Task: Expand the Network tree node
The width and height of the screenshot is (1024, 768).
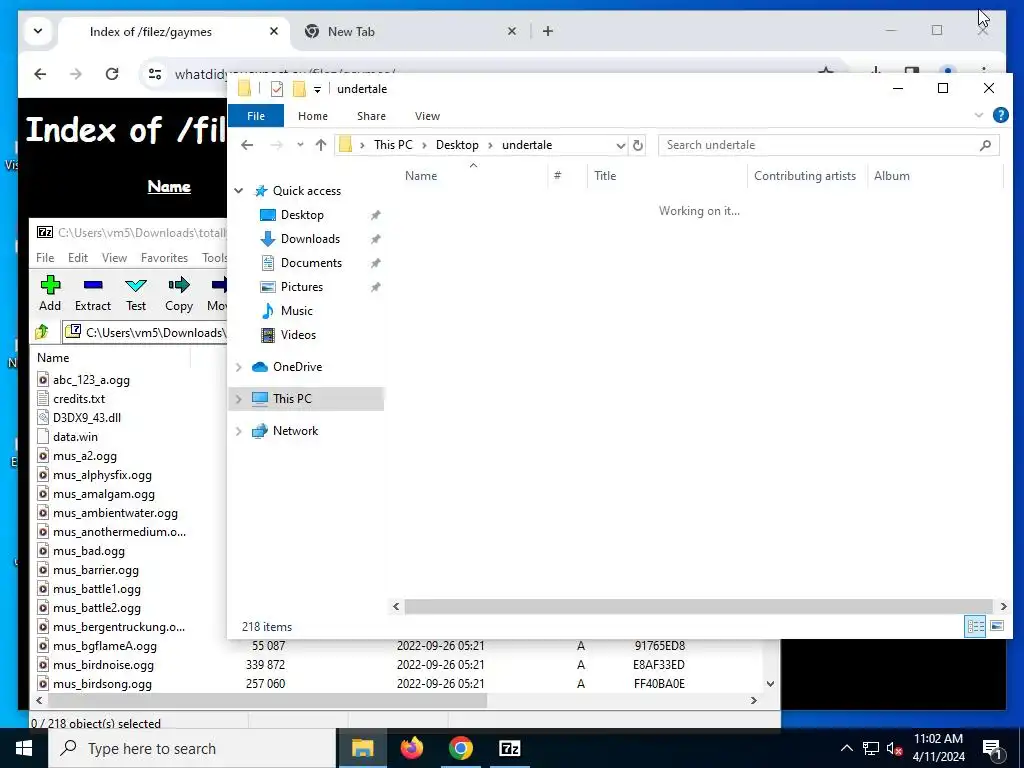Action: point(239,431)
